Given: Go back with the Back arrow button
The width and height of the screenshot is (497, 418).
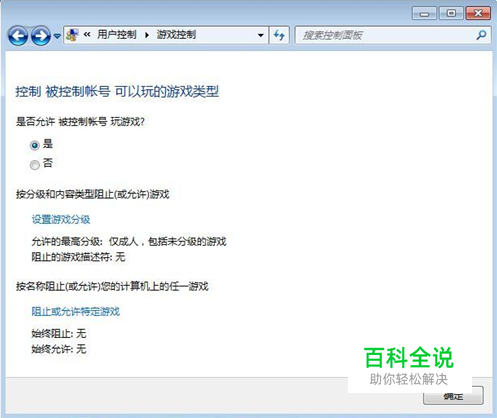Looking at the screenshot, I should pos(18,35).
